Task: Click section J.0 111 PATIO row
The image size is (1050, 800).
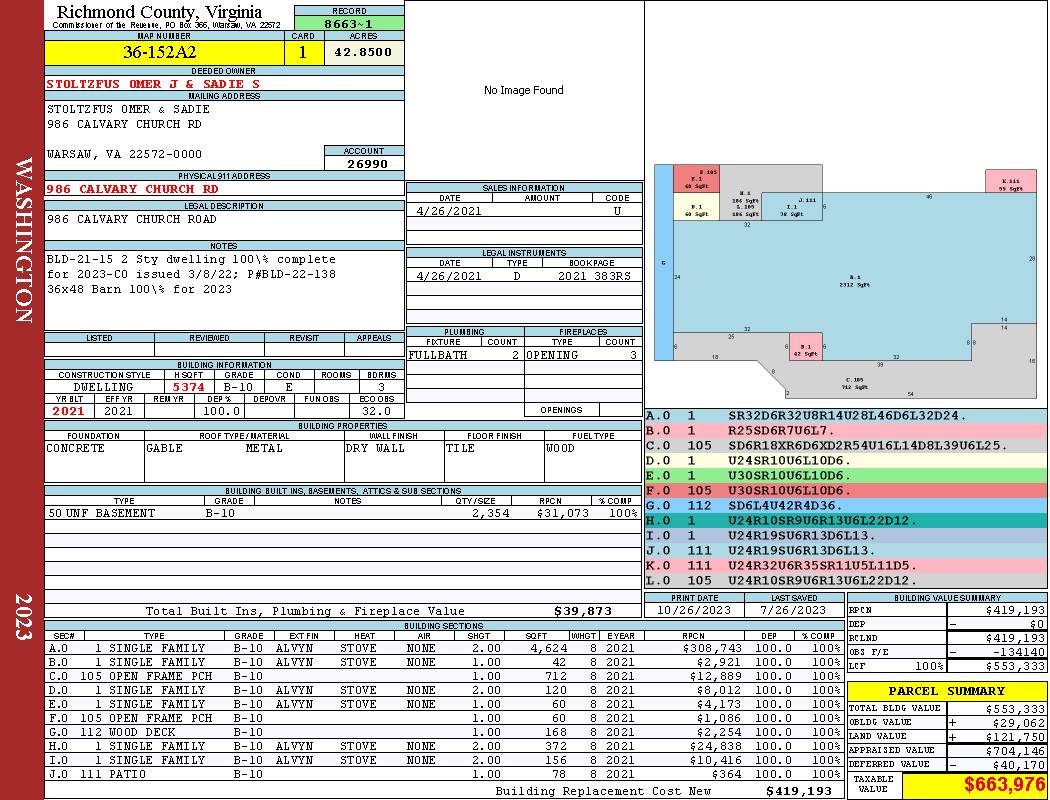Action: pyautogui.click(x=443, y=774)
